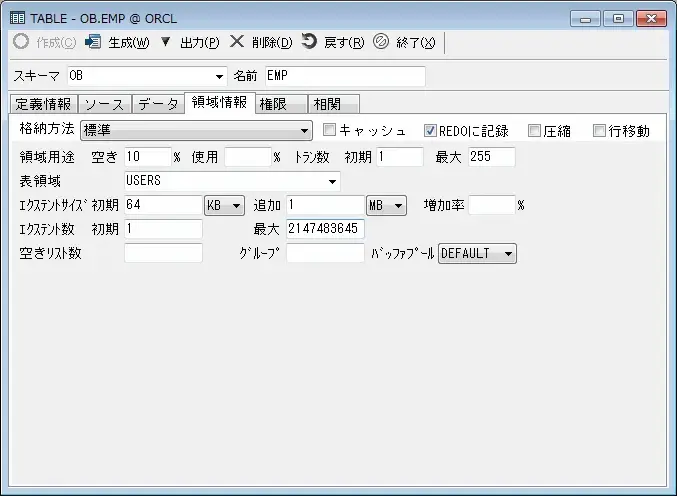677x496 pixels.
Task: Open the 出力(P) output arrow
Action: click(165, 42)
